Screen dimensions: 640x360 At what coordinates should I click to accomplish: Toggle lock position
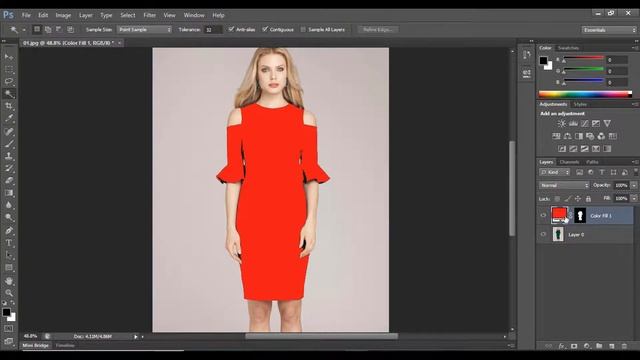coord(578,199)
